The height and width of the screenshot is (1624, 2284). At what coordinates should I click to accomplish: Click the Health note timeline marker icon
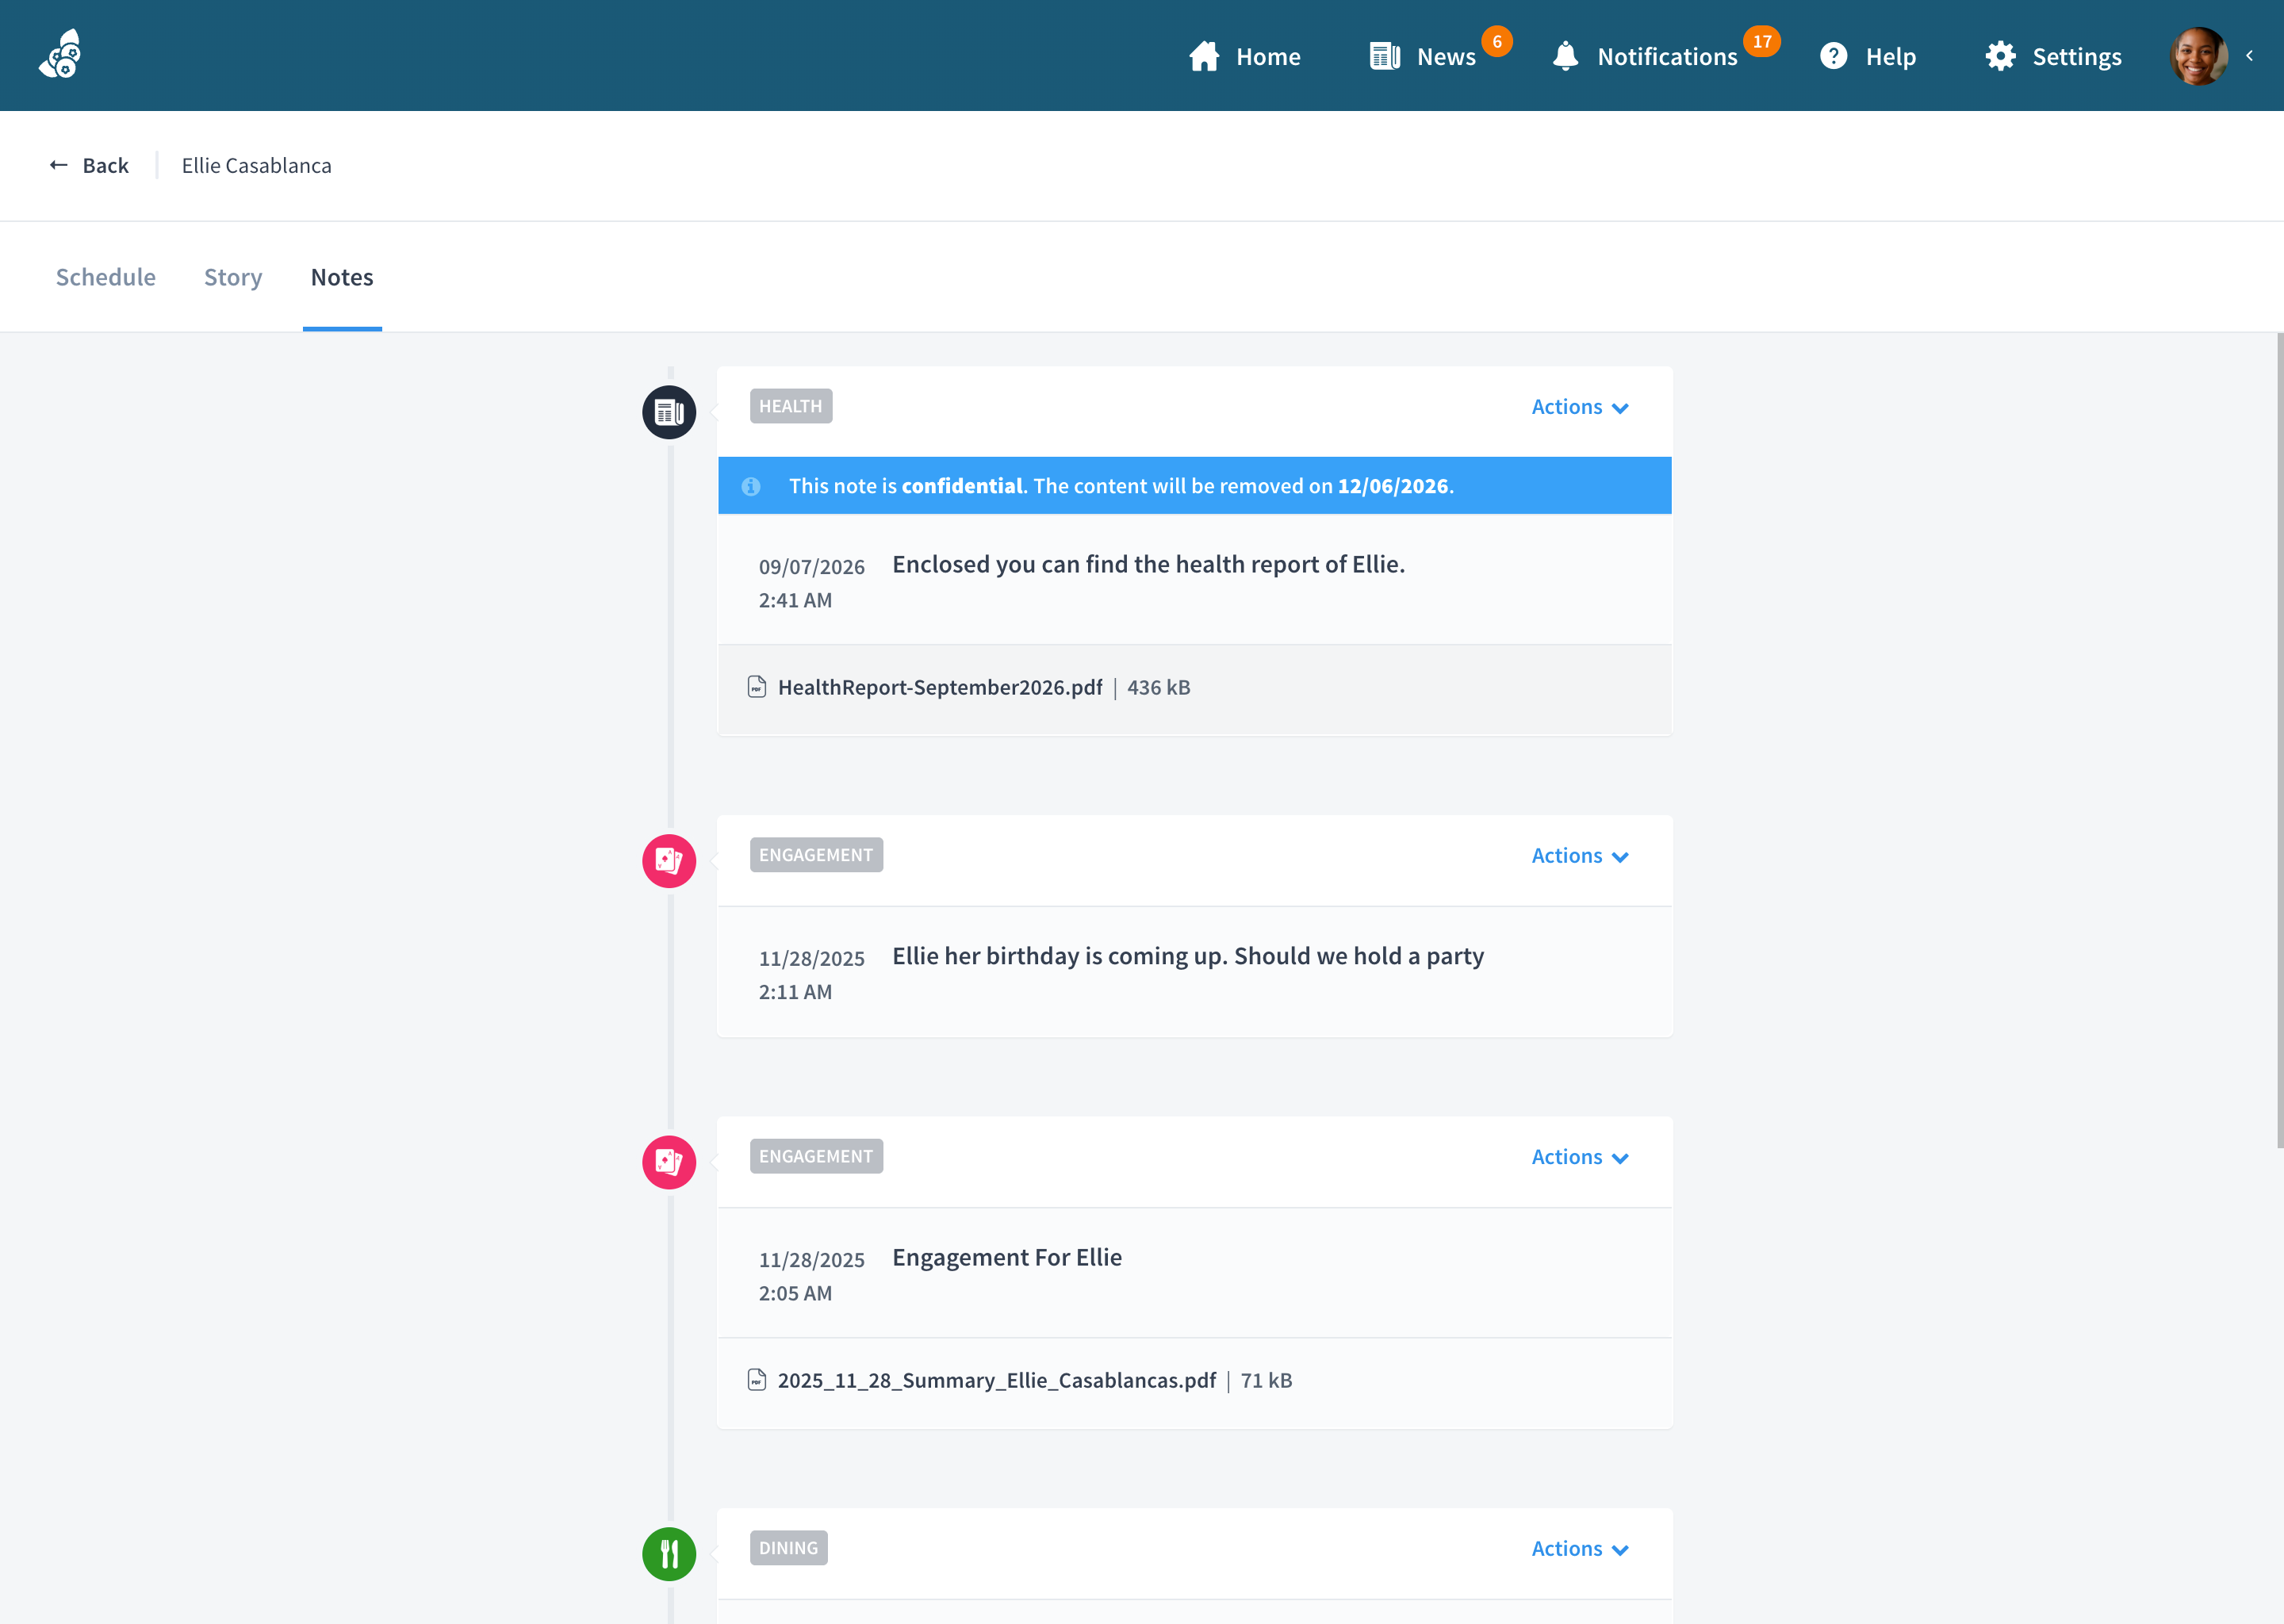tap(669, 412)
